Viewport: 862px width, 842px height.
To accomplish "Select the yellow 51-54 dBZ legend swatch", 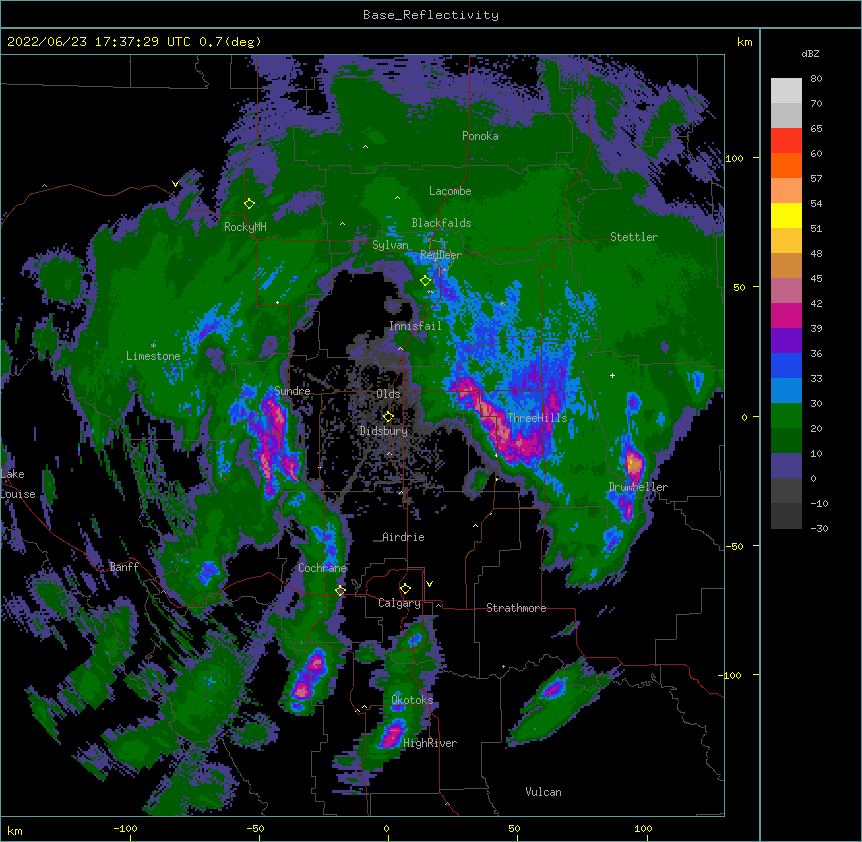I will [x=786, y=215].
